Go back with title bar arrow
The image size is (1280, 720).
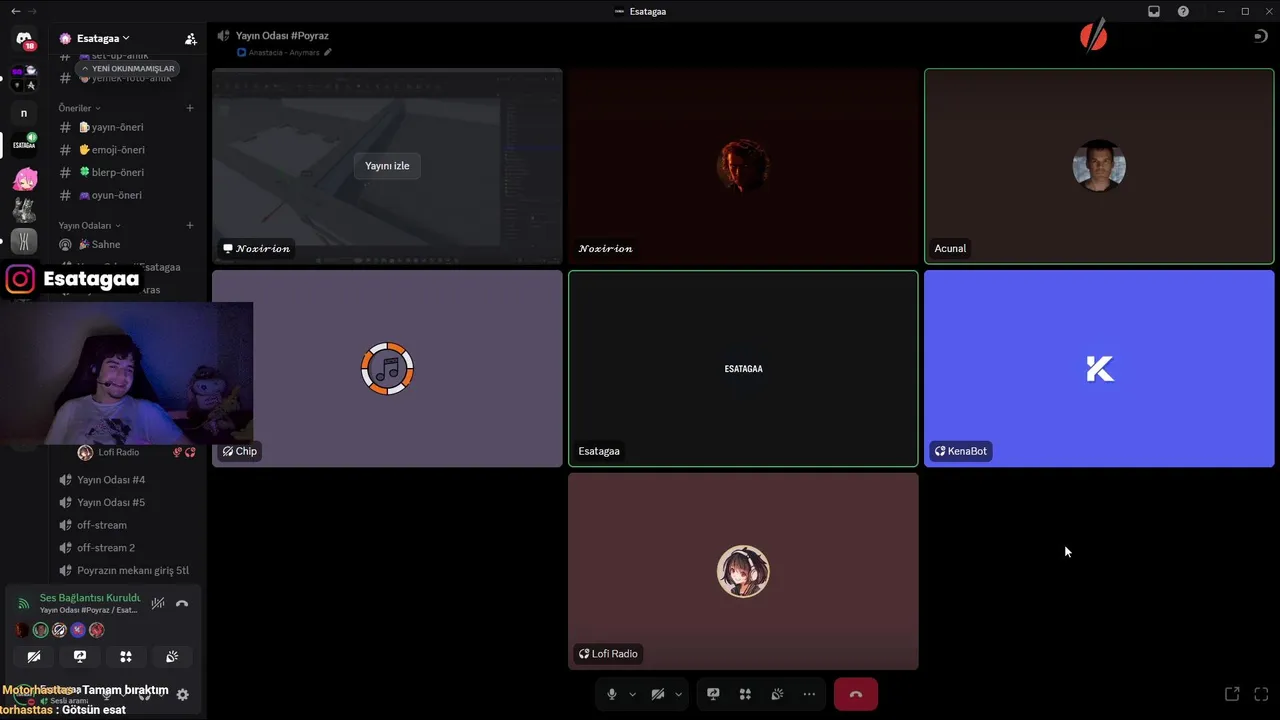coord(15,11)
